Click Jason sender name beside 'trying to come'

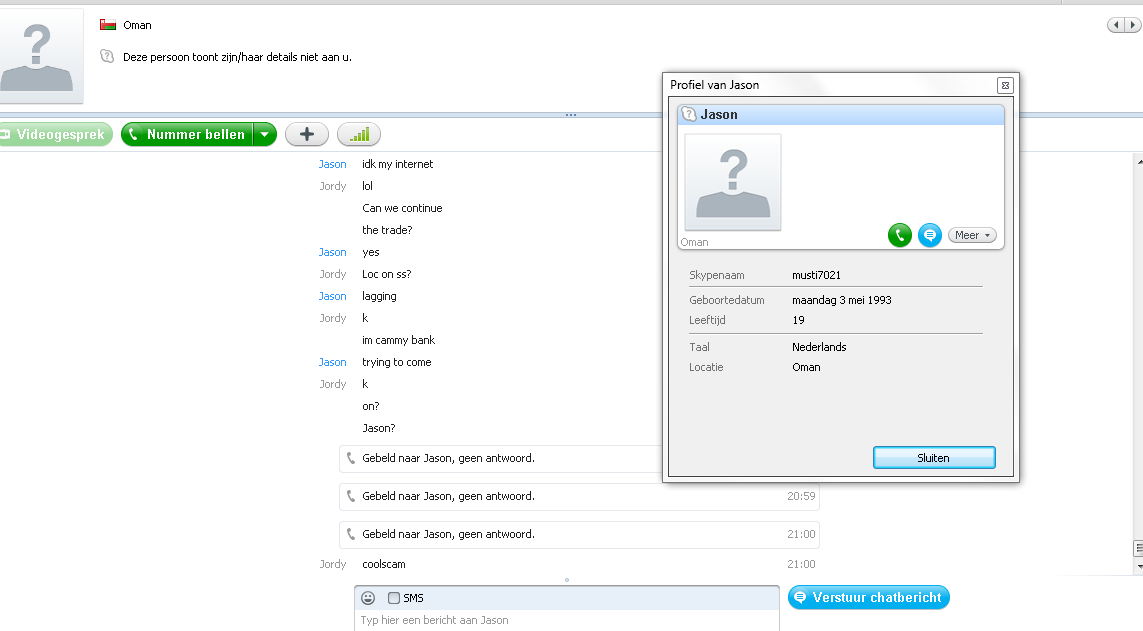pos(332,362)
